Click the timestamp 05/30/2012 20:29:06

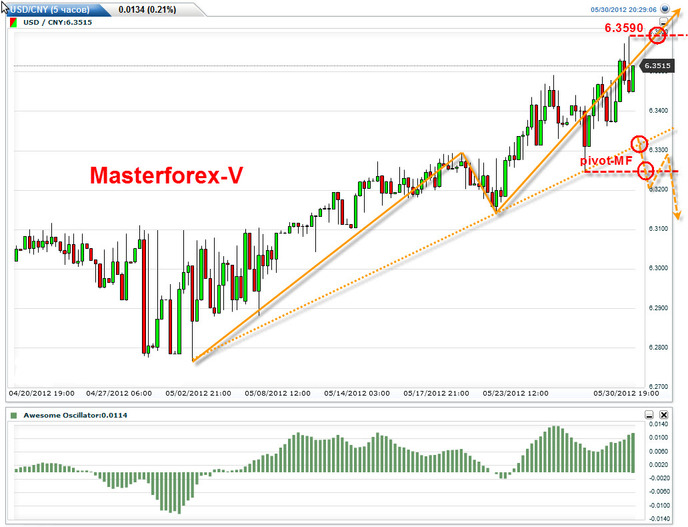[x=624, y=9]
